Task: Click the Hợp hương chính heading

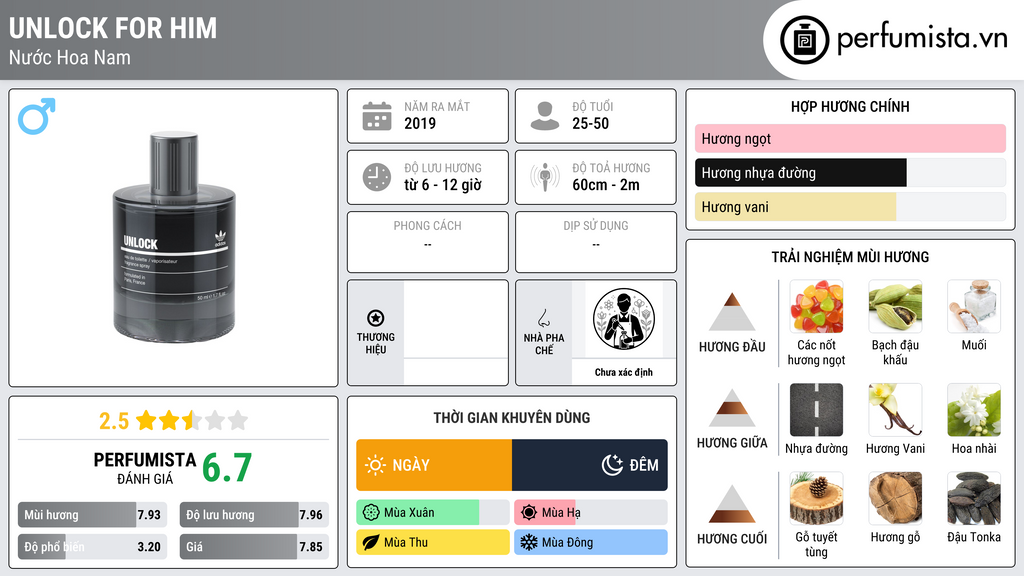Action: tap(850, 106)
